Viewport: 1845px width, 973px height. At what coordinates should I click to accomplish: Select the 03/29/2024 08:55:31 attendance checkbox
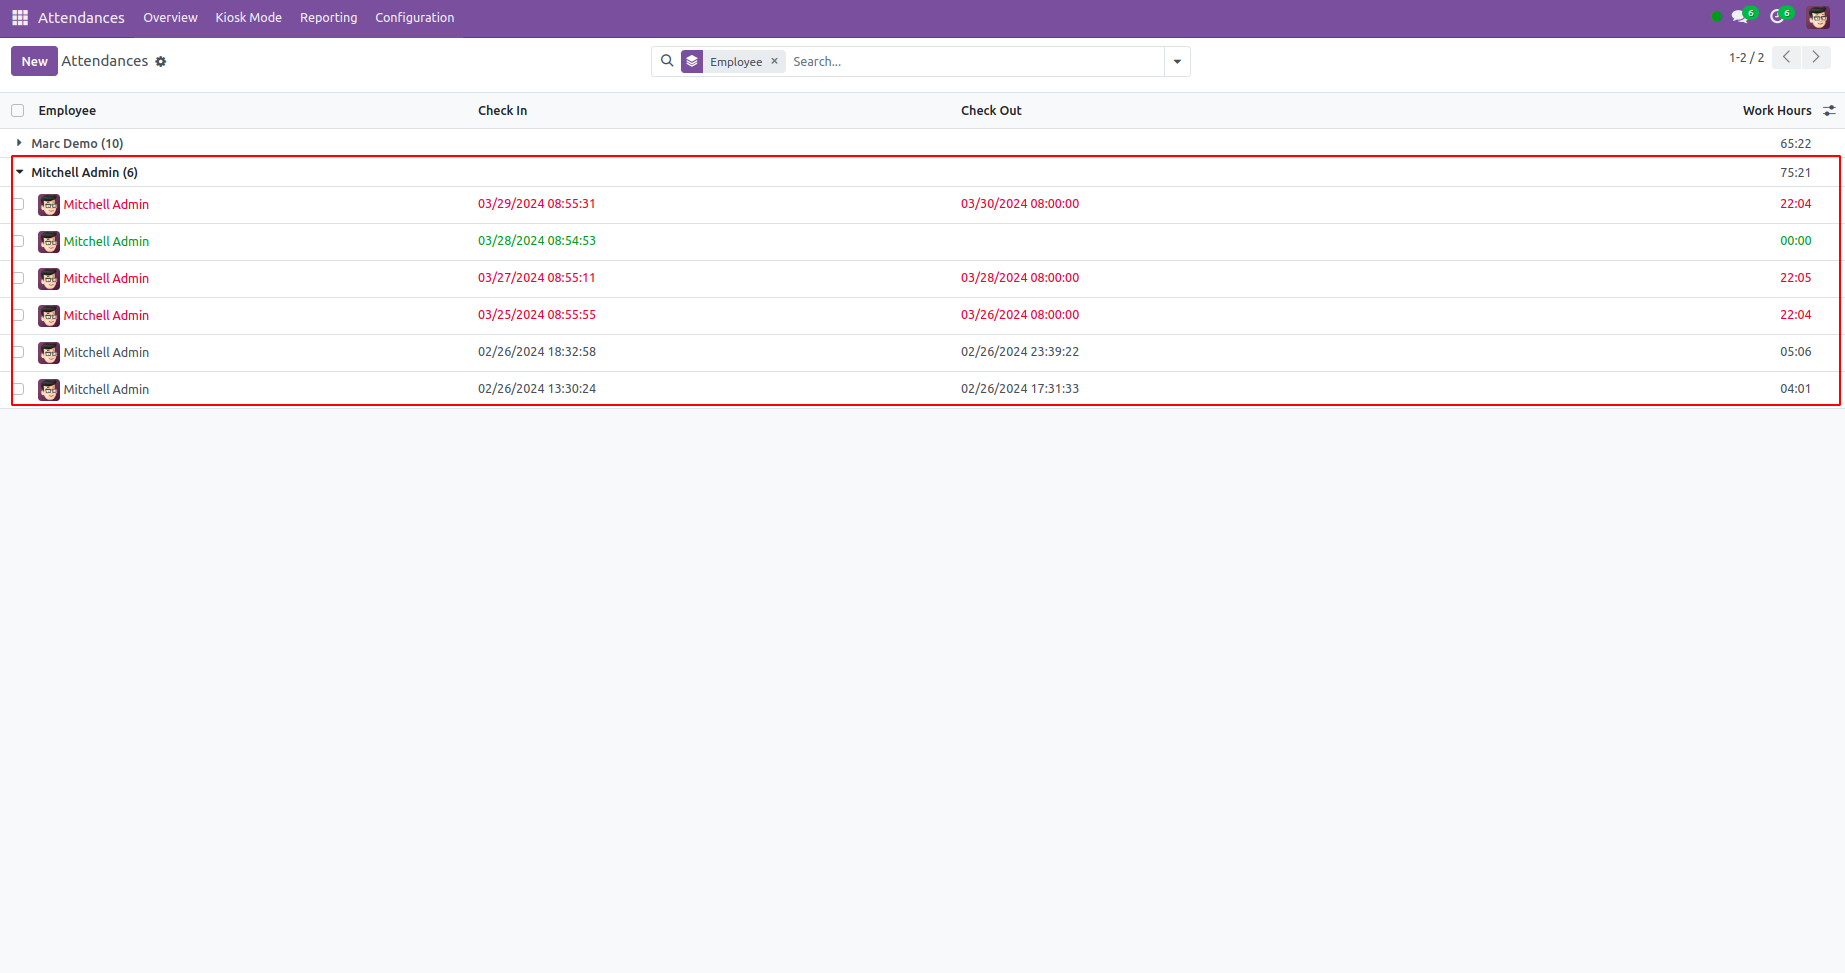pos(18,205)
